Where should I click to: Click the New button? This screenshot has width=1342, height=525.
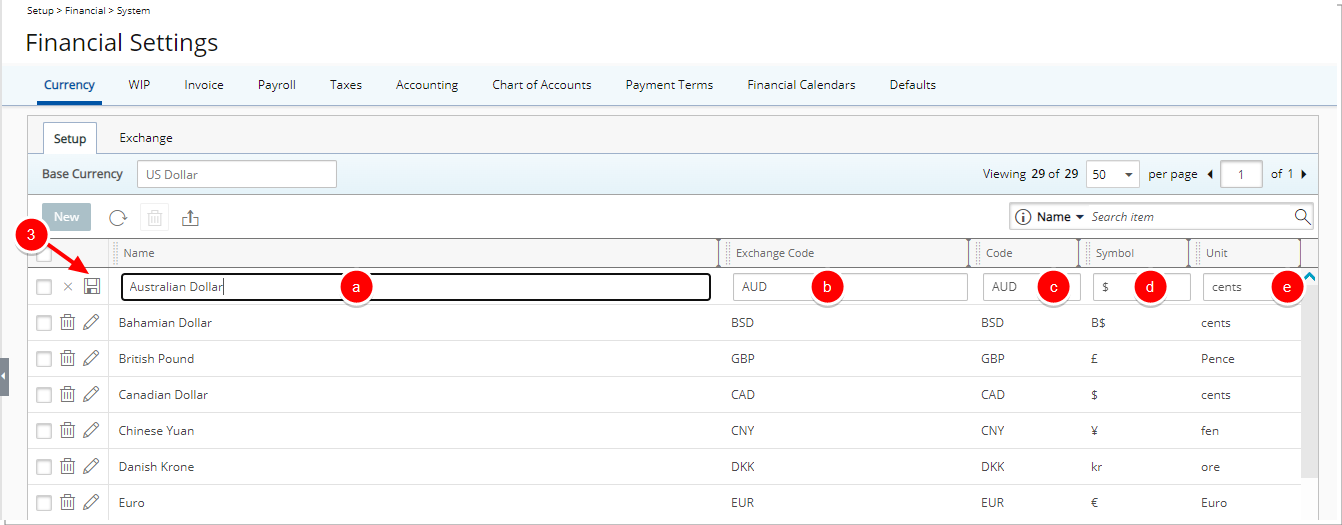(67, 217)
